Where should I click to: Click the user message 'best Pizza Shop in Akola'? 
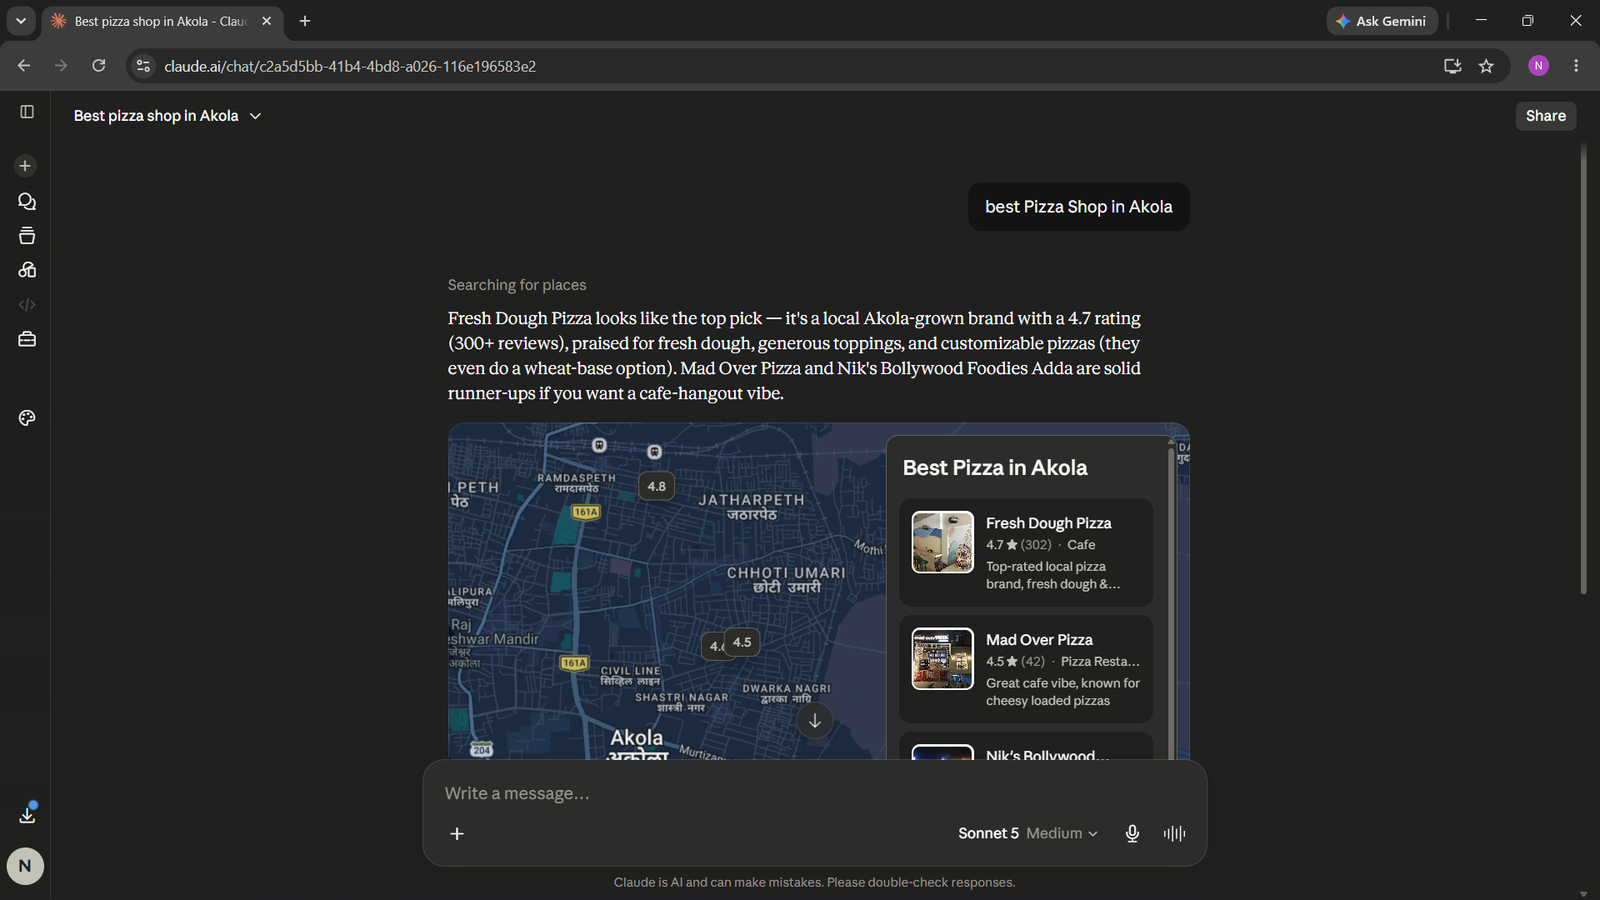click(1079, 207)
